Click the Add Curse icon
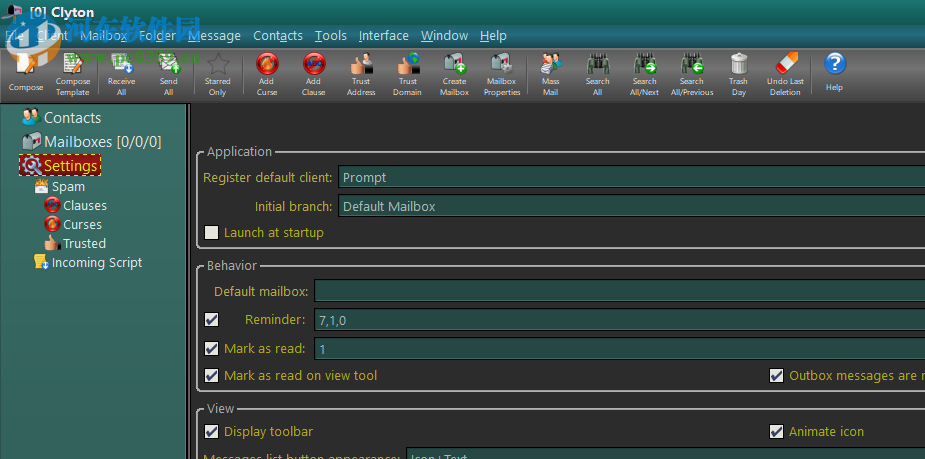 click(x=267, y=63)
